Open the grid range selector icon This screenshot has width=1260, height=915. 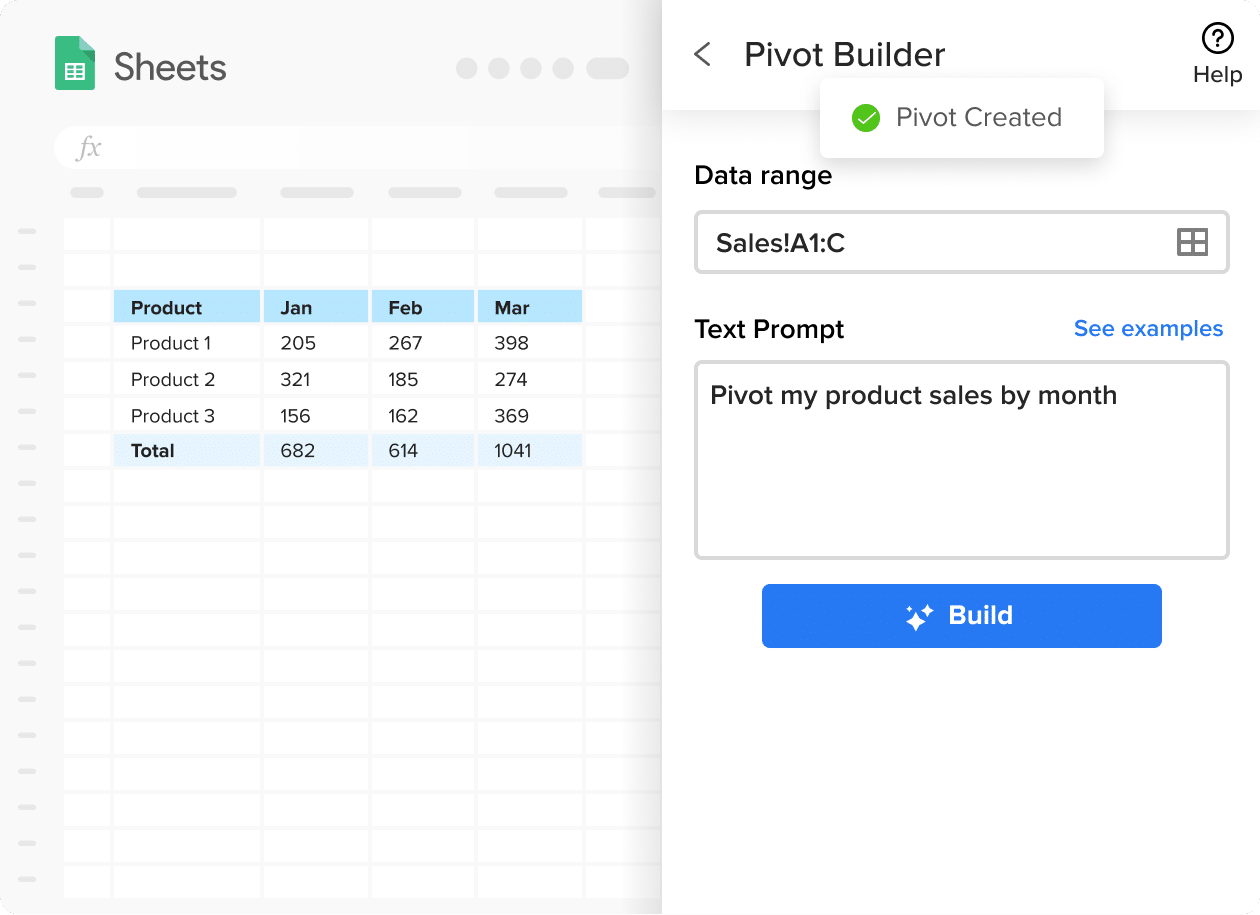(x=1192, y=241)
